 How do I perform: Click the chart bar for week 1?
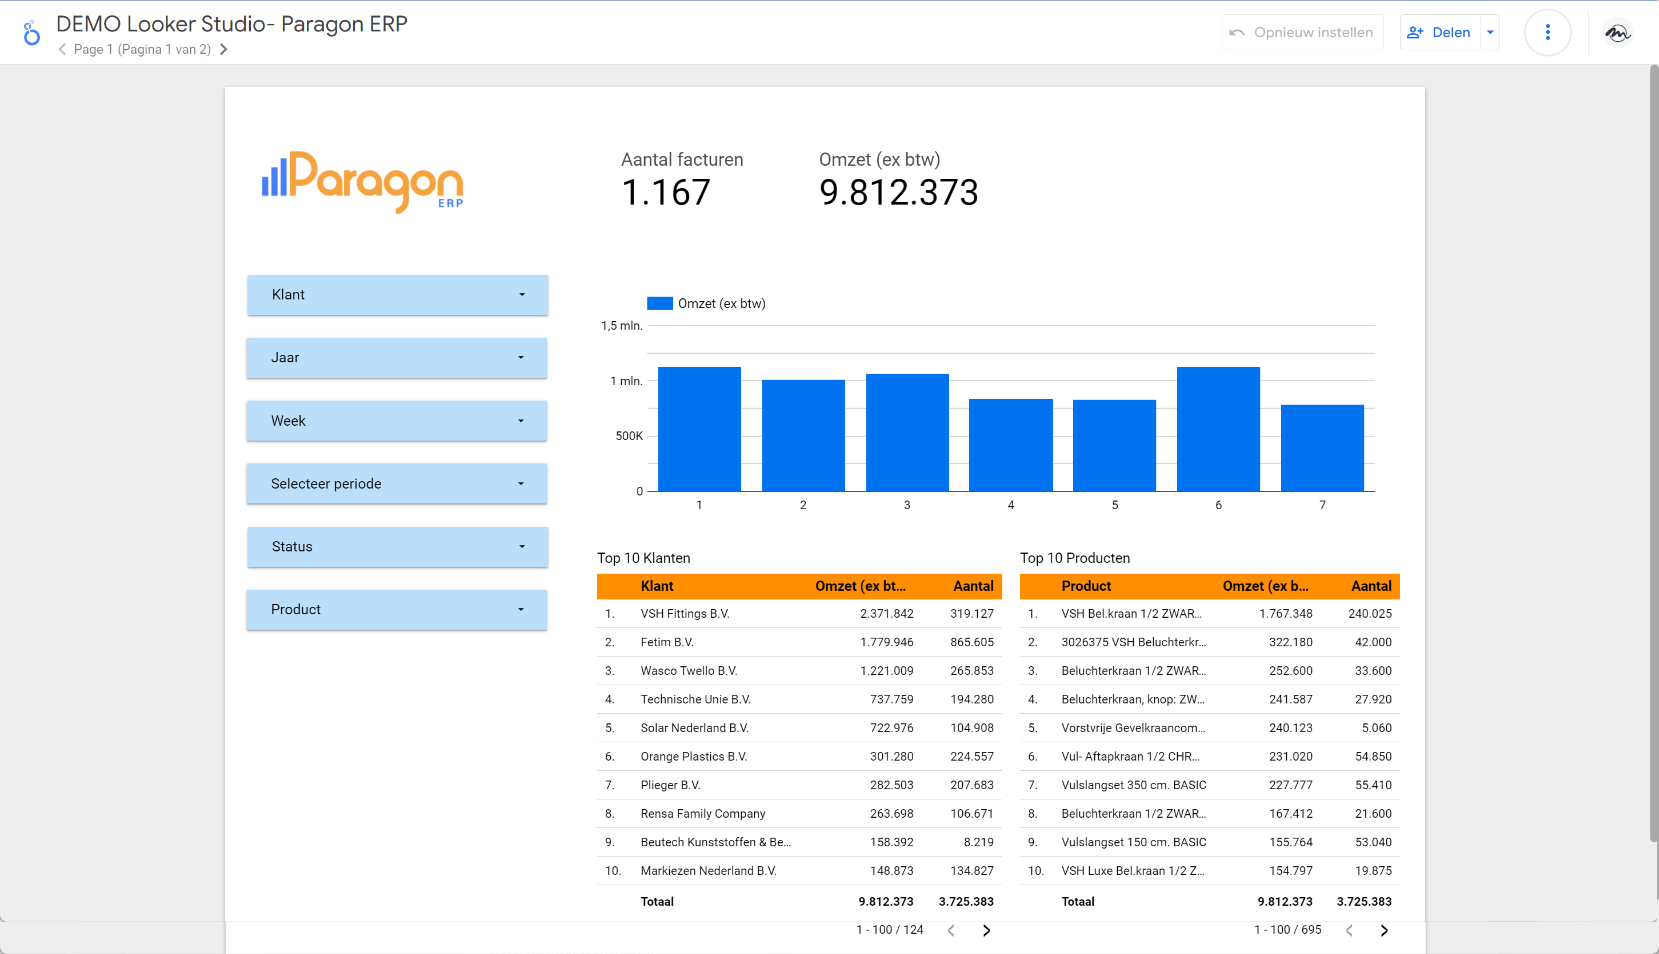pyautogui.click(x=699, y=429)
